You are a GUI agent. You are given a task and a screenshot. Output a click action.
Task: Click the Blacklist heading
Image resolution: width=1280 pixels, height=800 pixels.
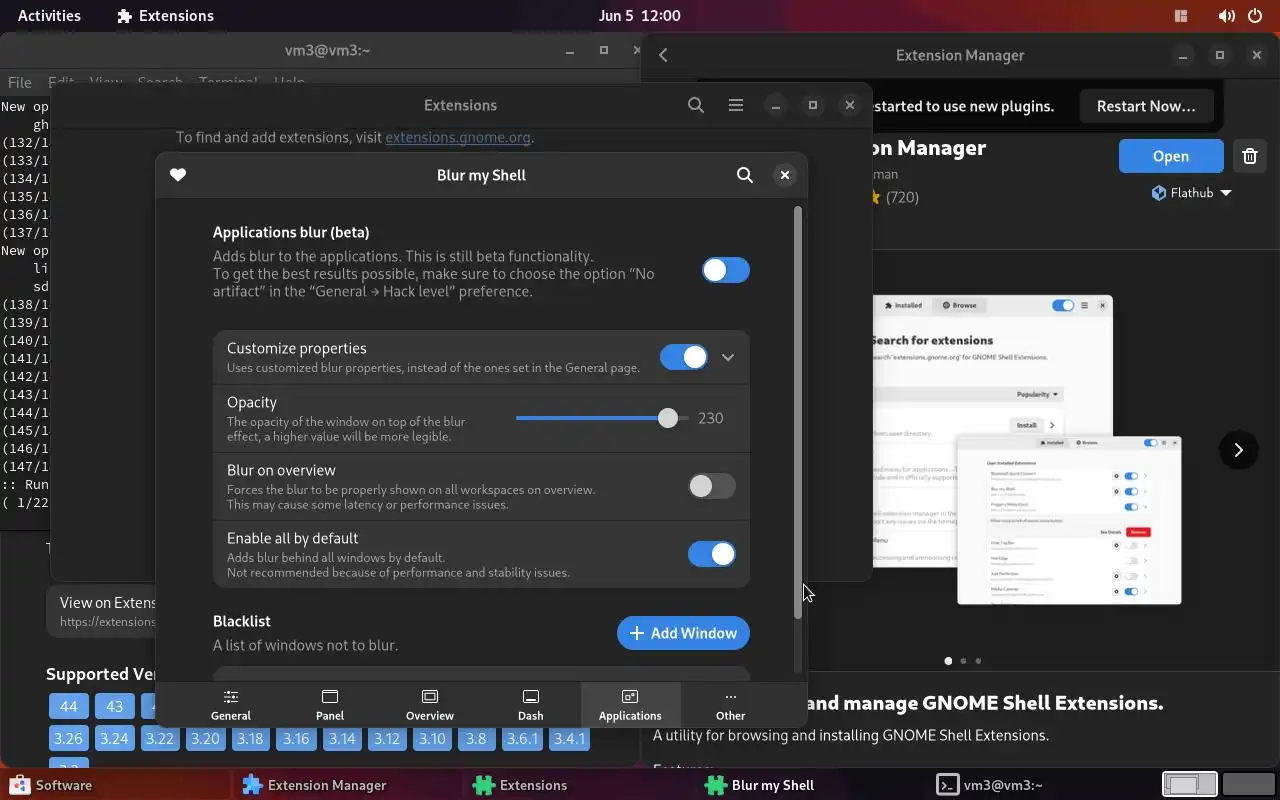[242, 621]
